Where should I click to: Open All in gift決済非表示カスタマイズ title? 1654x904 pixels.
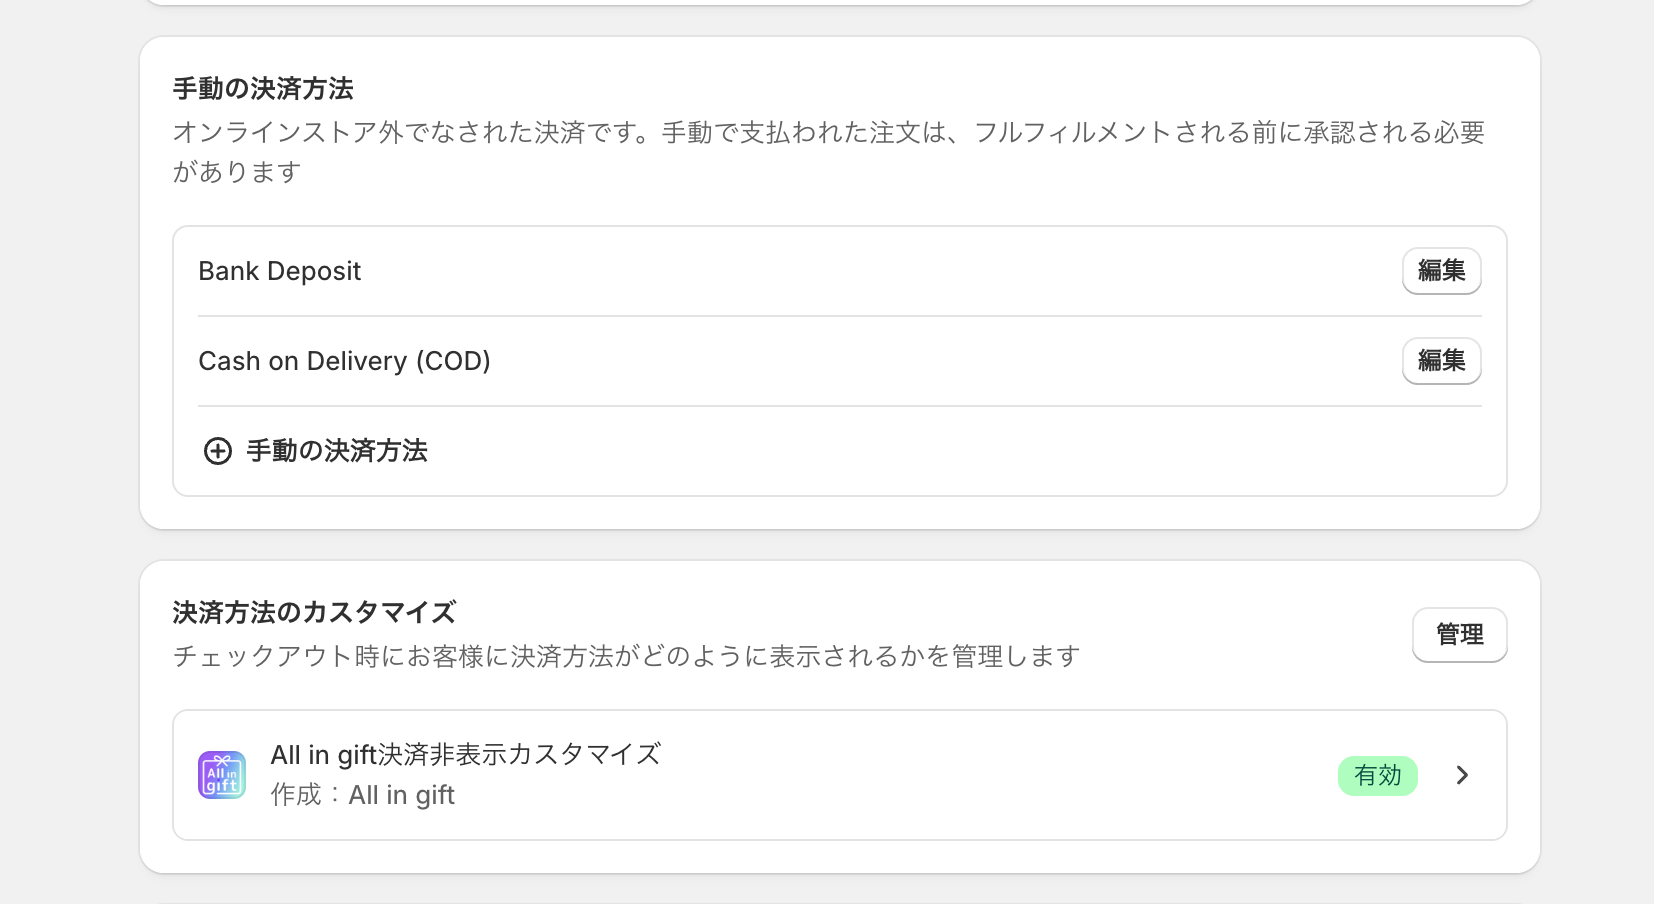tap(465, 754)
